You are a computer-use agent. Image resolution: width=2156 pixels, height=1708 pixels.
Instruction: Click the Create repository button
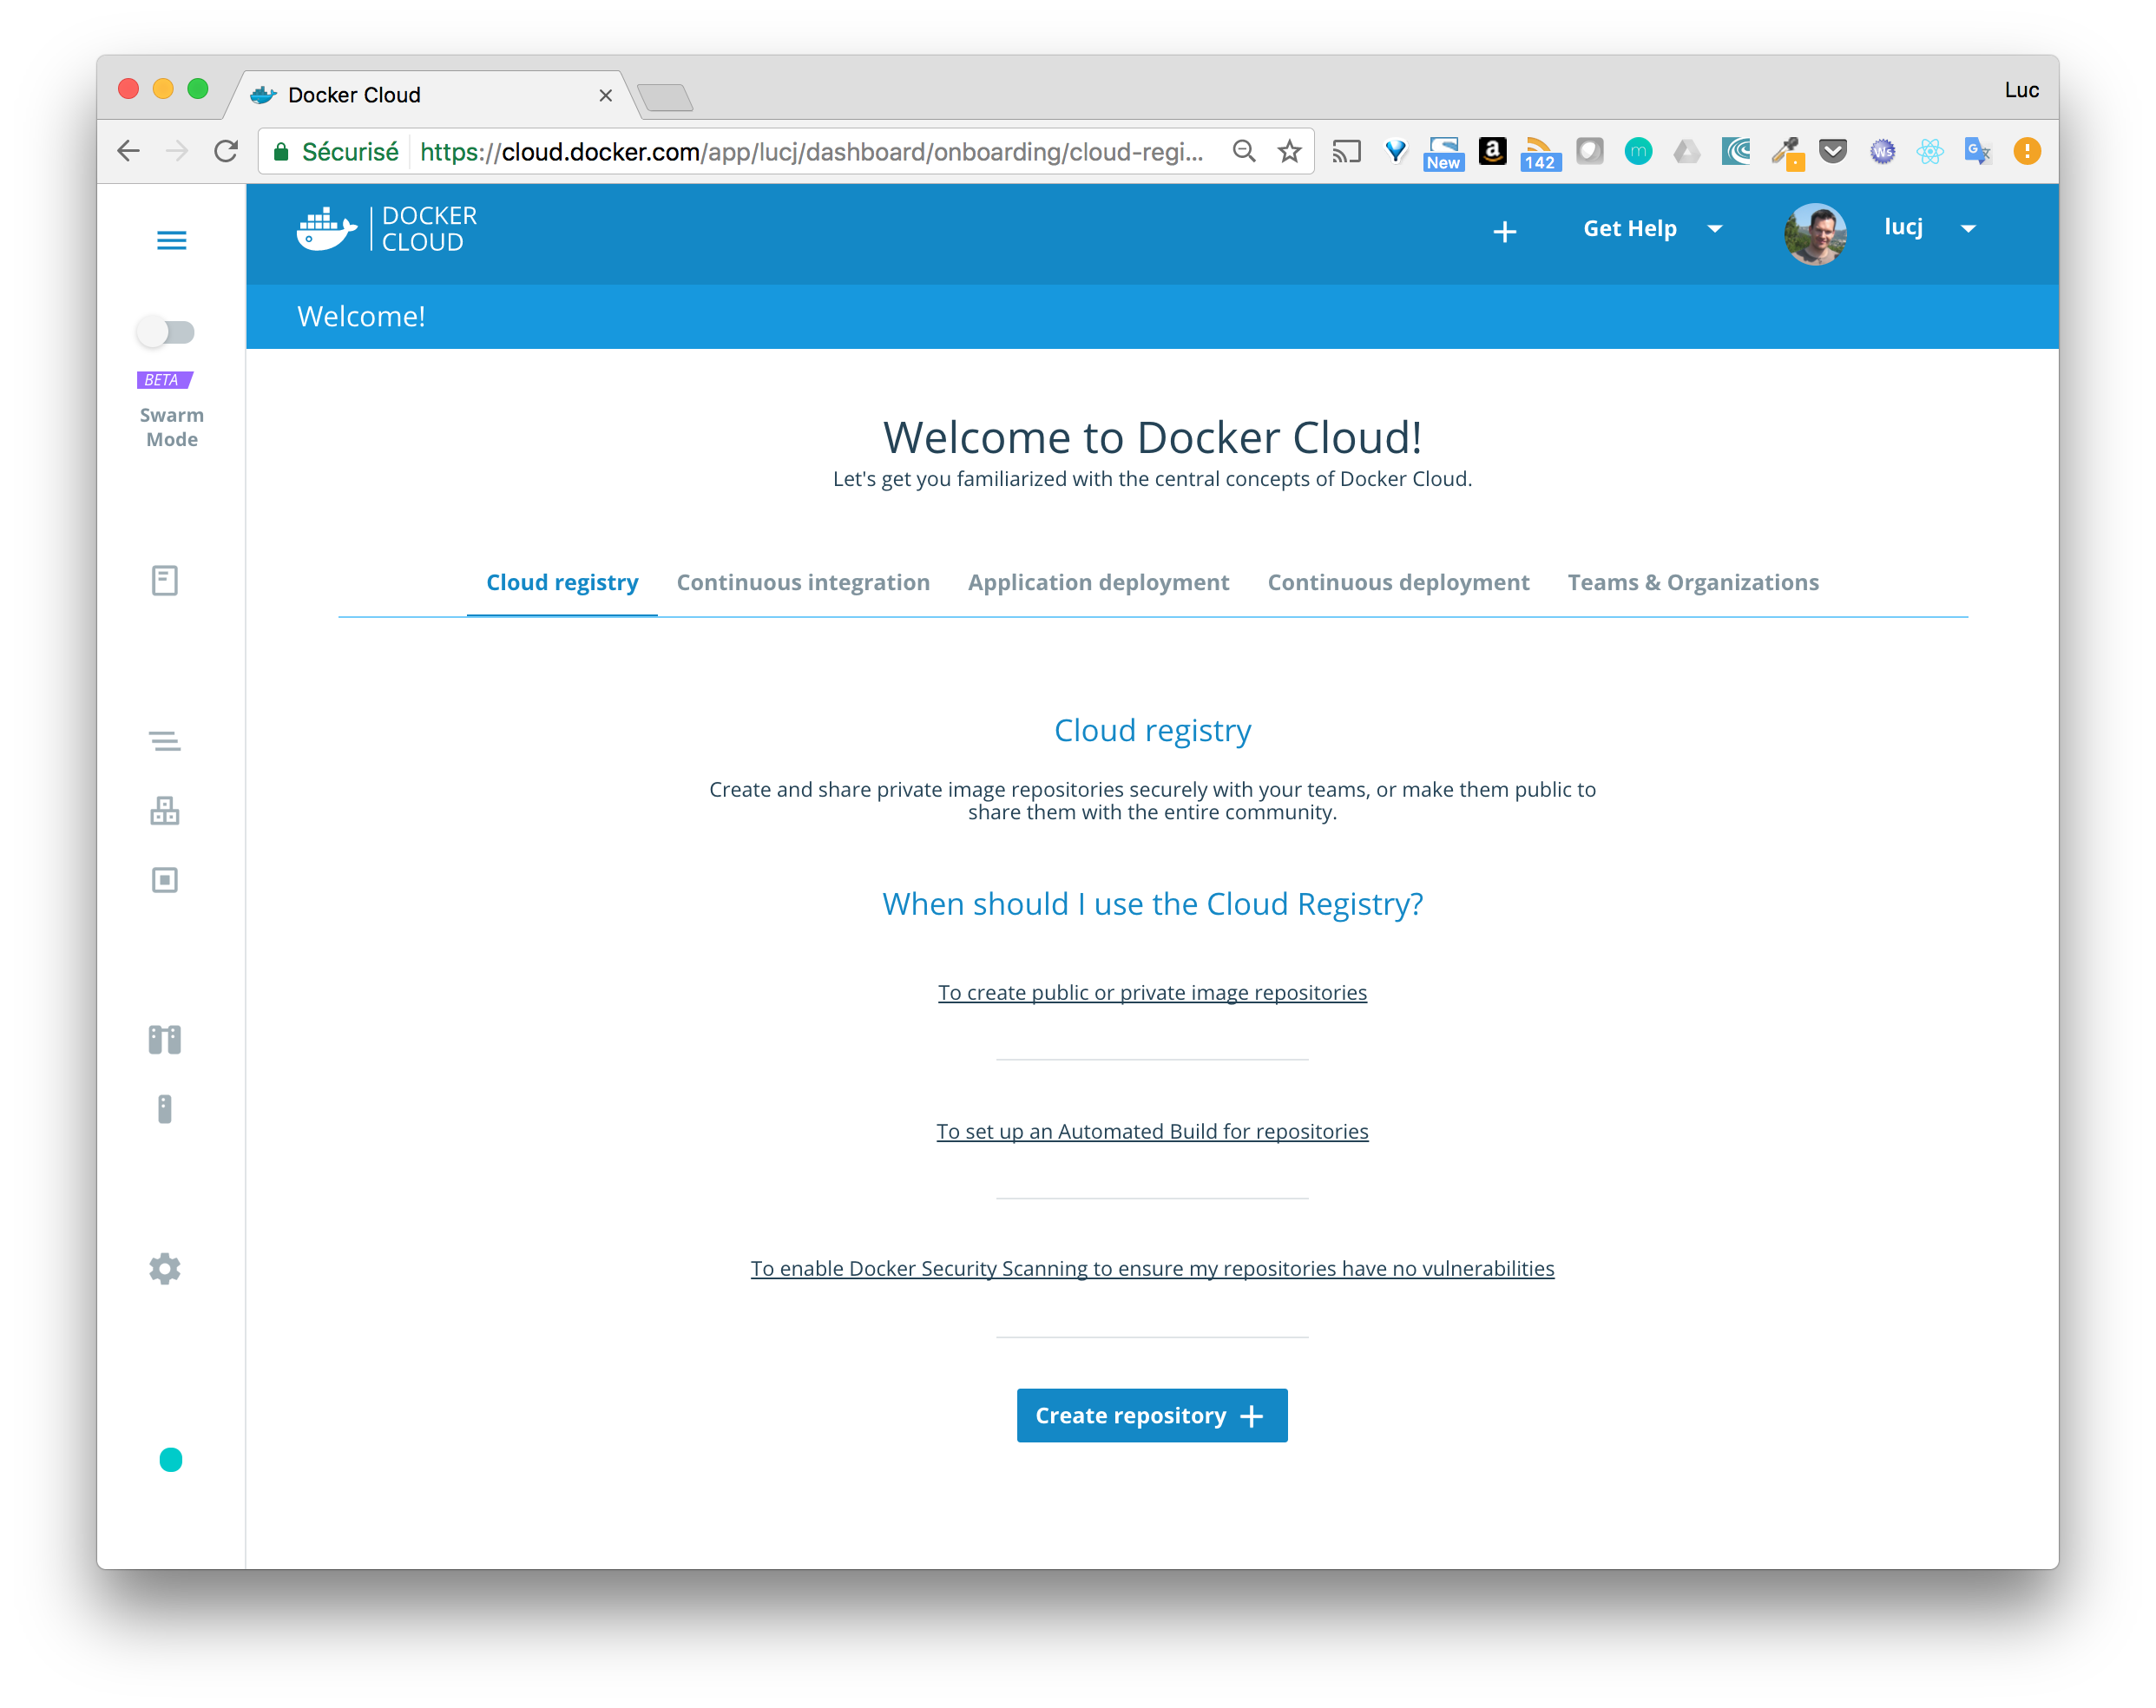tap(1152, 1416)
